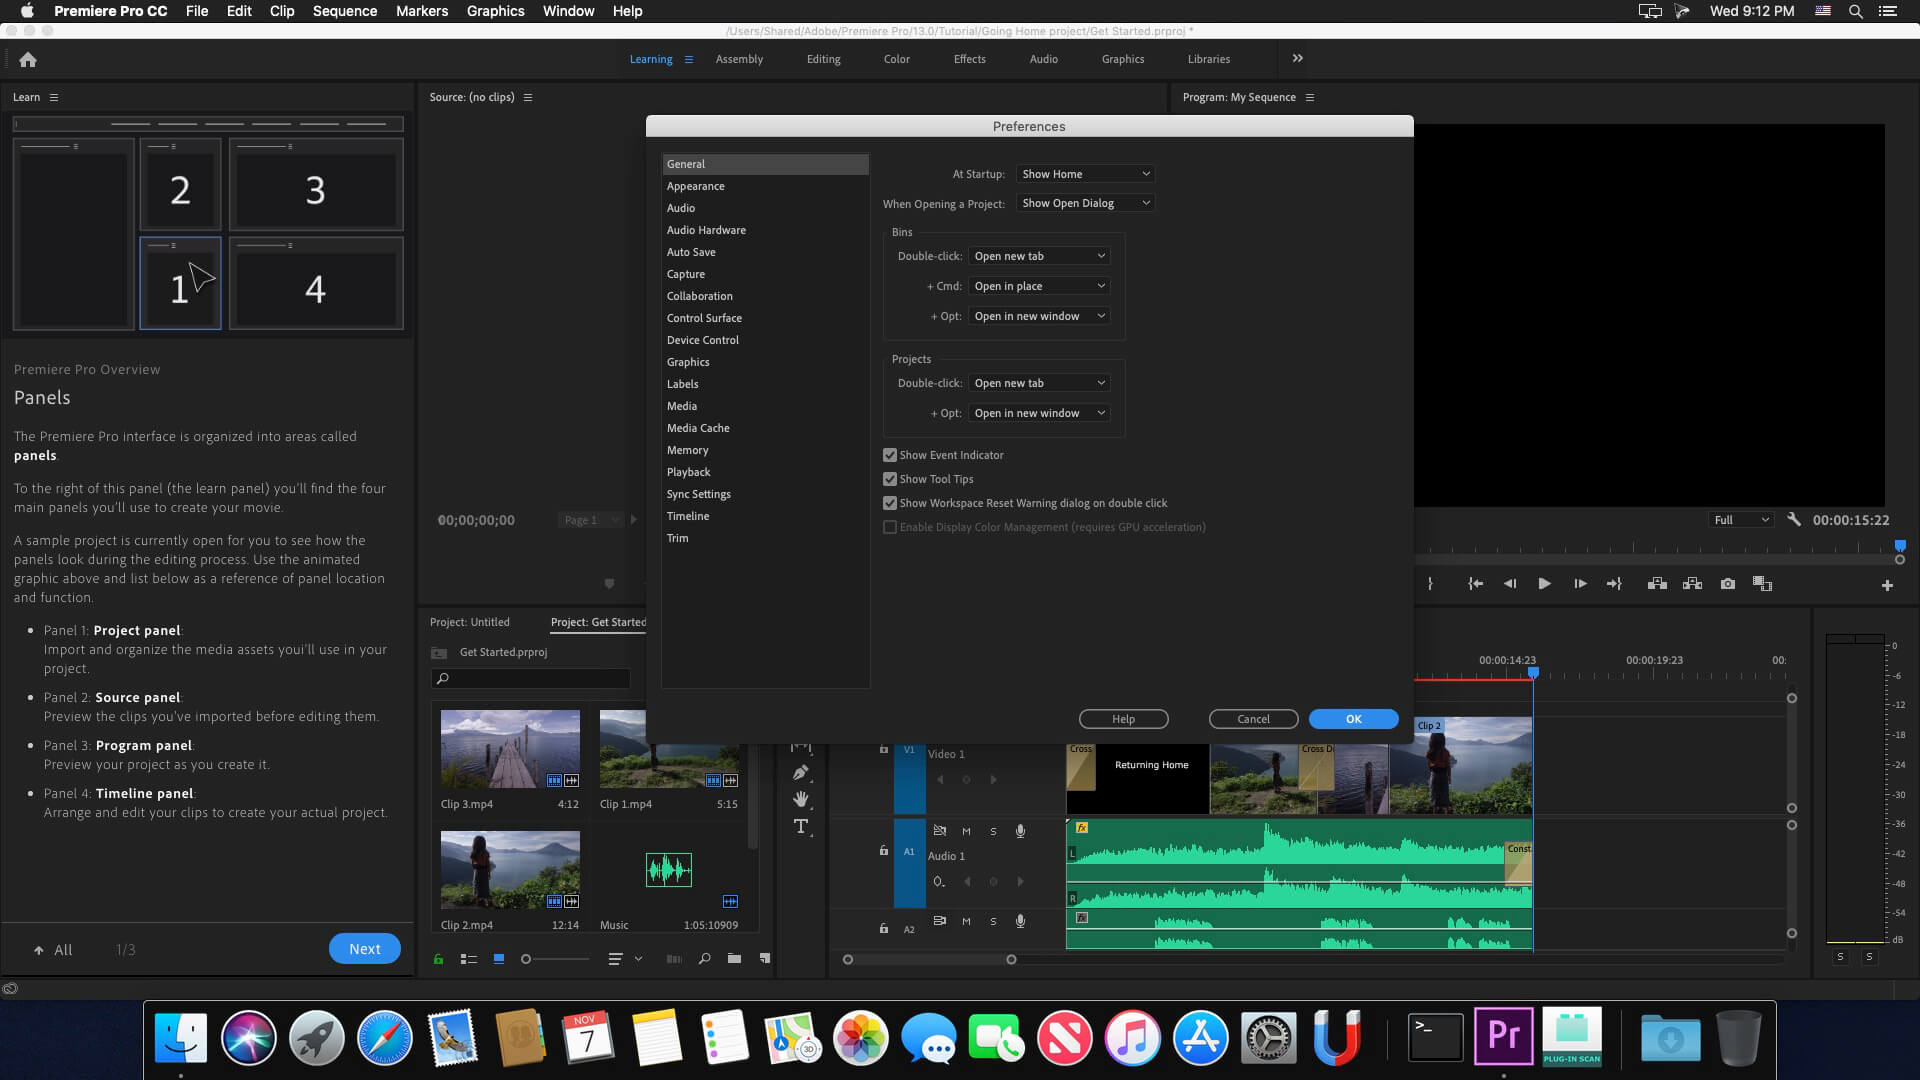Screen dimensions: 1920x1080
Task: Drag the timeline playhead position
Action: [1532, 674]
